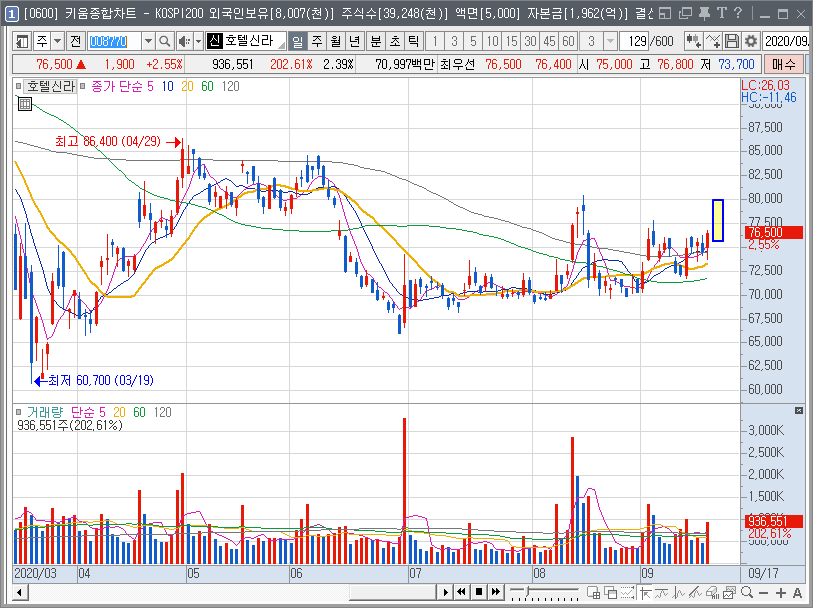The height and width of the screenshot is (608, 813).
Task: Click the vertical-line wave chart tool icon
Action: pos(679,592)
